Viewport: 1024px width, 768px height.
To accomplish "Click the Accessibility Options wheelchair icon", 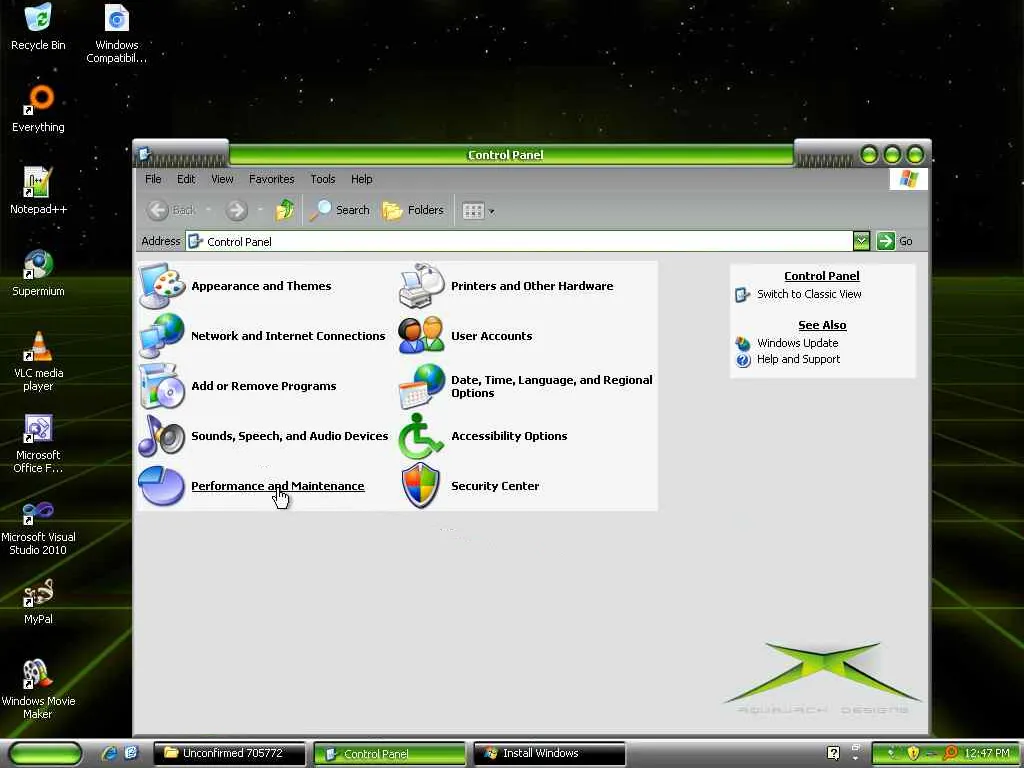I will tap(422, 436).
